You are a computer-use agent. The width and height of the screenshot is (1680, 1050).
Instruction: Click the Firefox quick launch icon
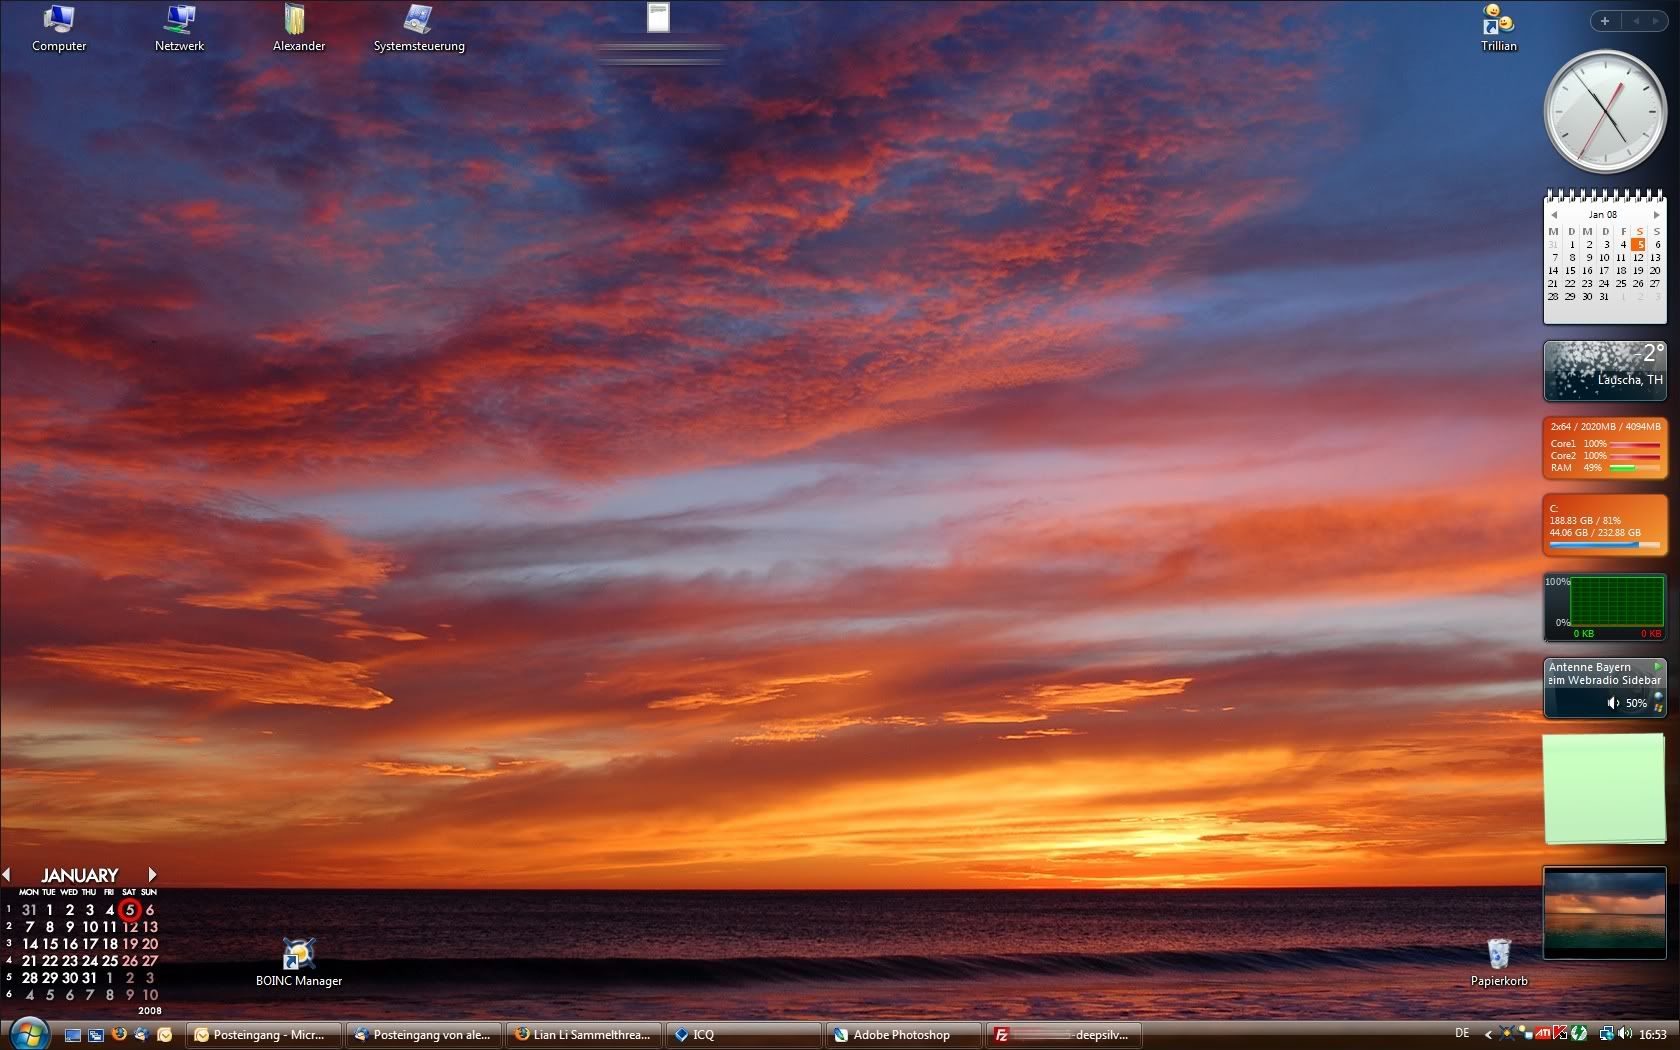click(x=119, y=1034)
